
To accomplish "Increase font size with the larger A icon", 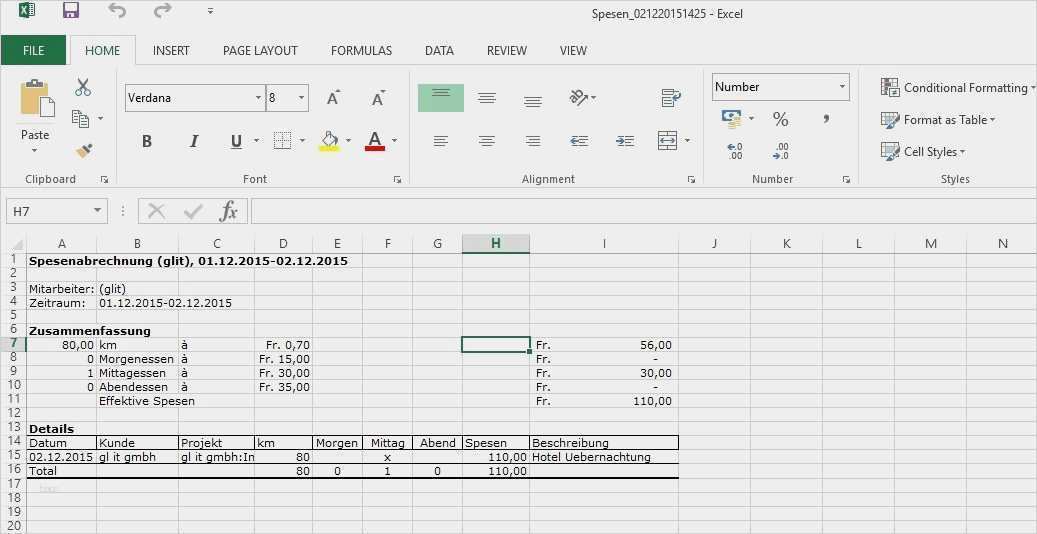I will click(x=333, y=98).
